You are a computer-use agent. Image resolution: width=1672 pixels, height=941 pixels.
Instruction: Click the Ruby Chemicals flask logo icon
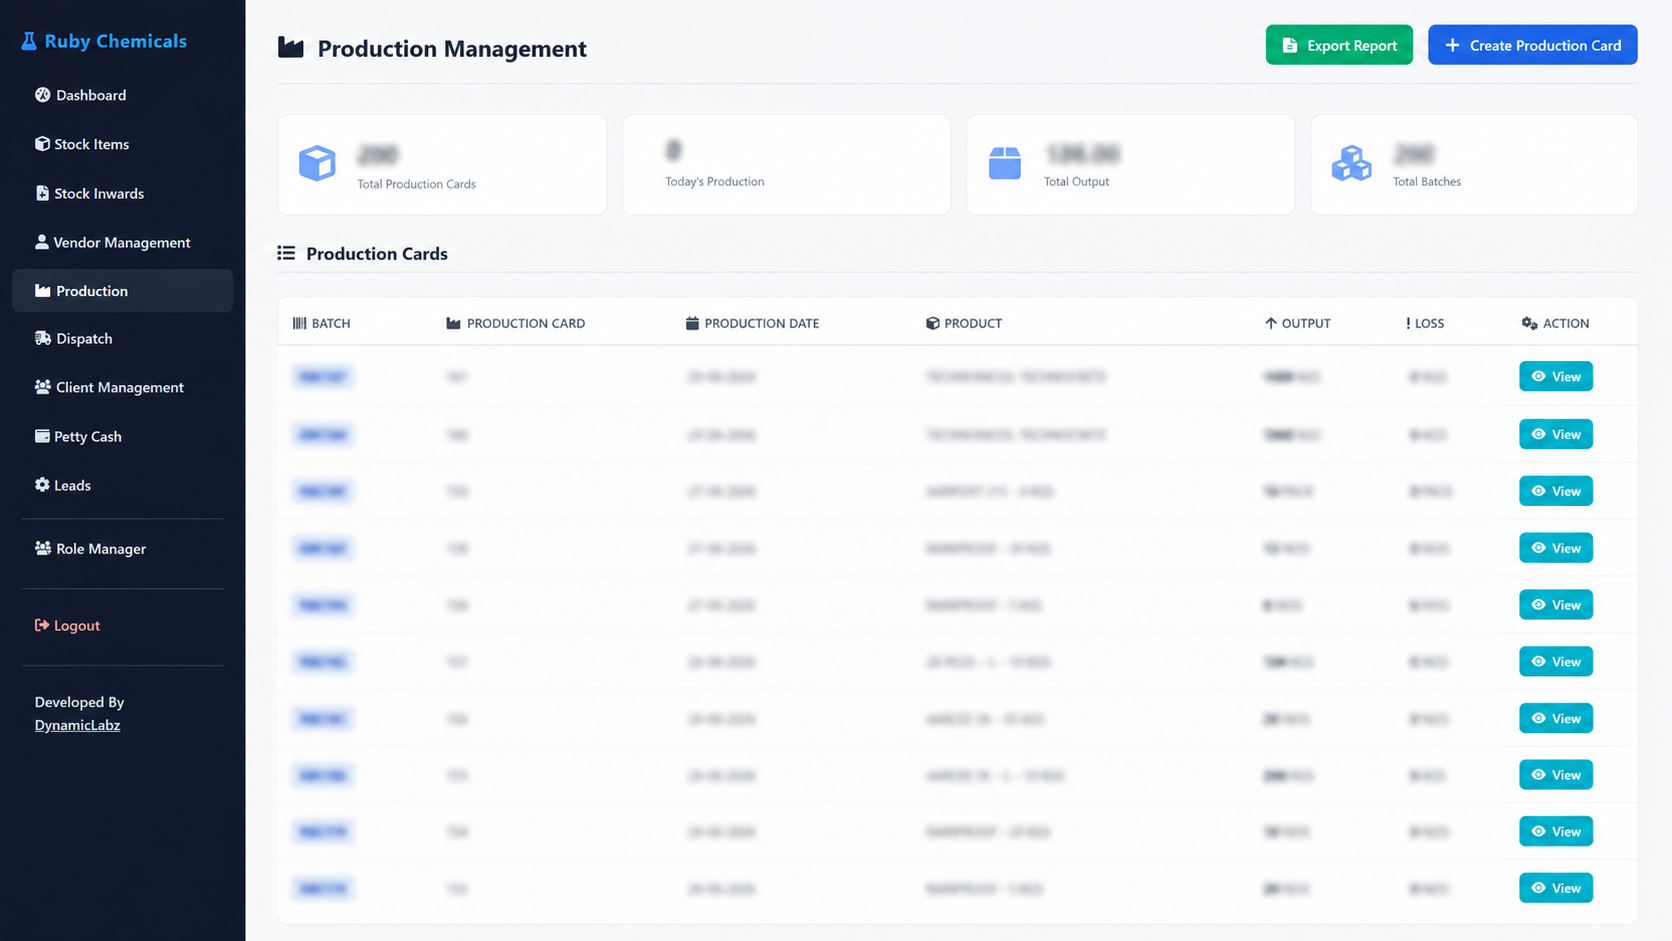pos(29,41)
